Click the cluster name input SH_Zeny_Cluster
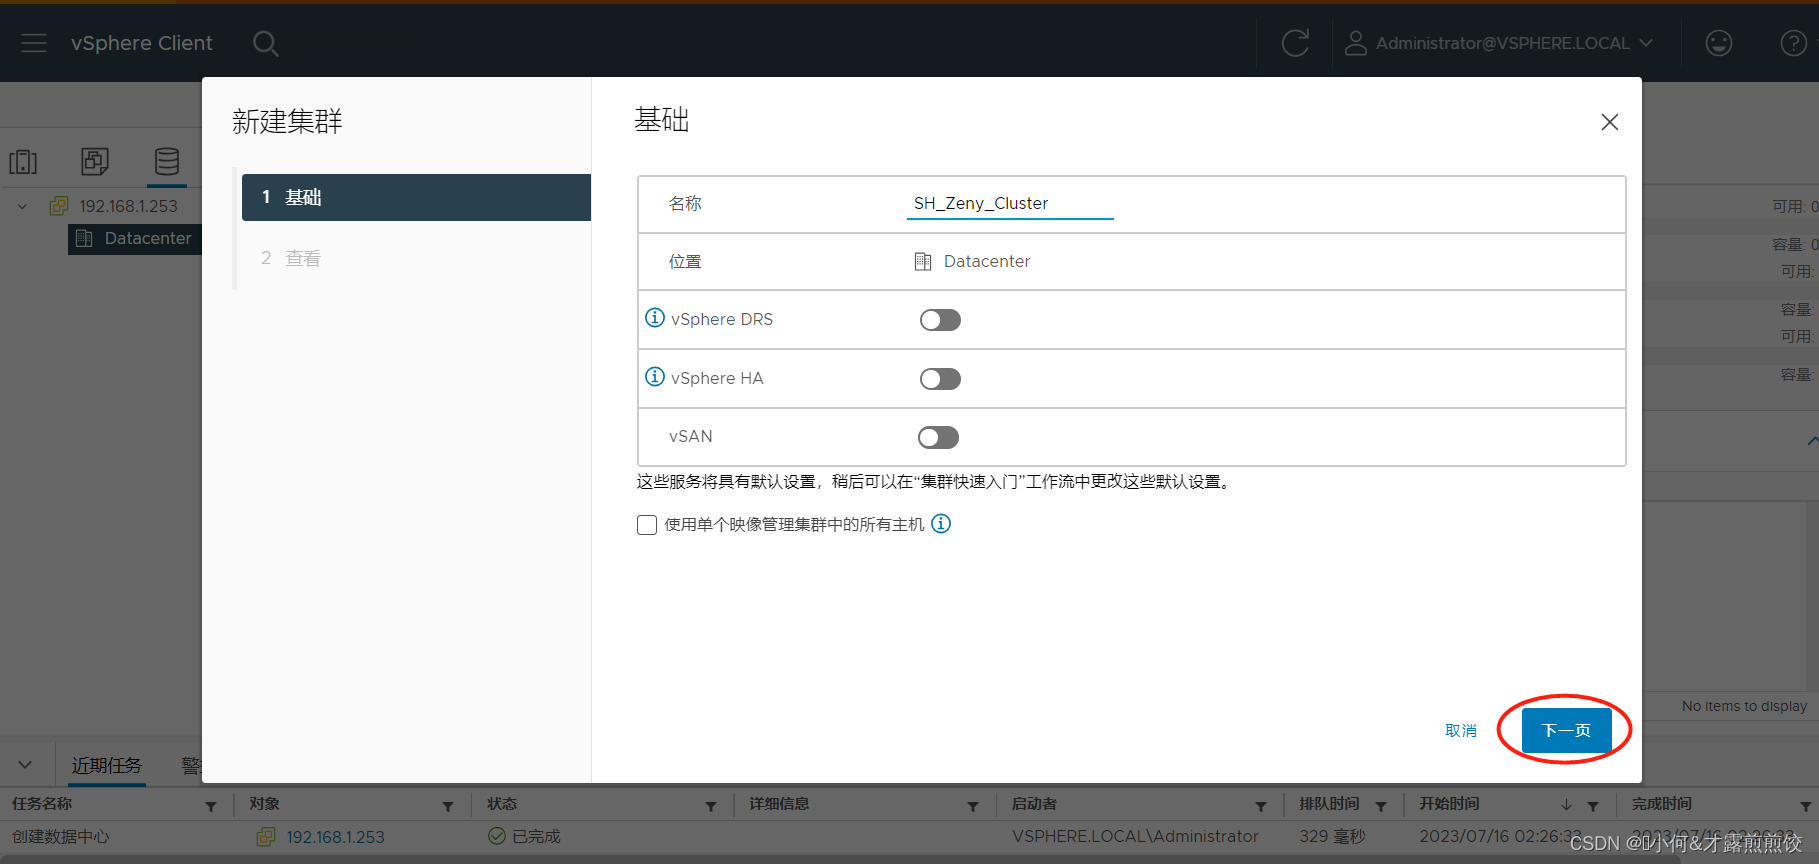This screenshot has width=1819, height=864. point(1010,203)
